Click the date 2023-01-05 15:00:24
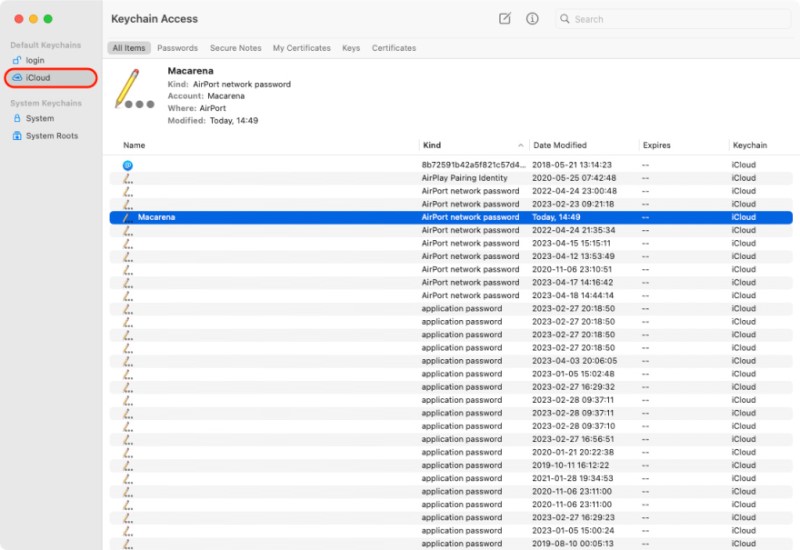The height and width of the screenshot is (550, 800). click(x=573, y=531)
